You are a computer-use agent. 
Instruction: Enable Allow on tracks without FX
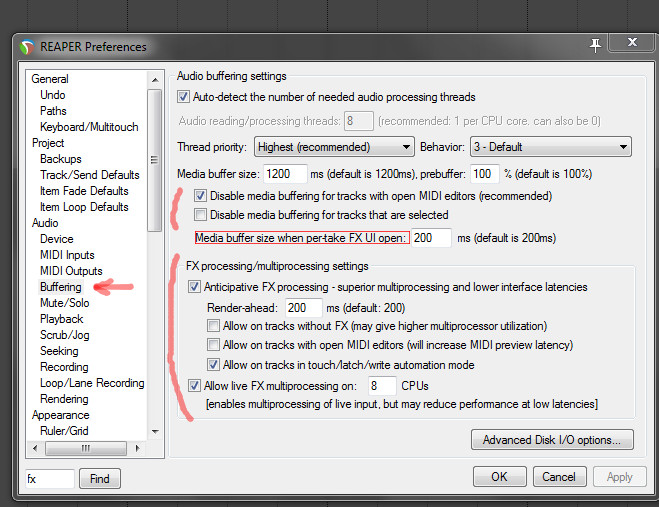213,325
